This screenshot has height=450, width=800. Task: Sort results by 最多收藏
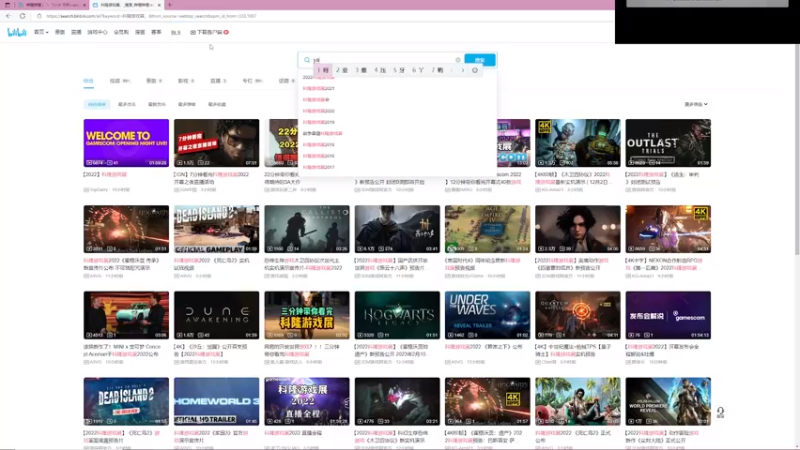coord(217,104)
